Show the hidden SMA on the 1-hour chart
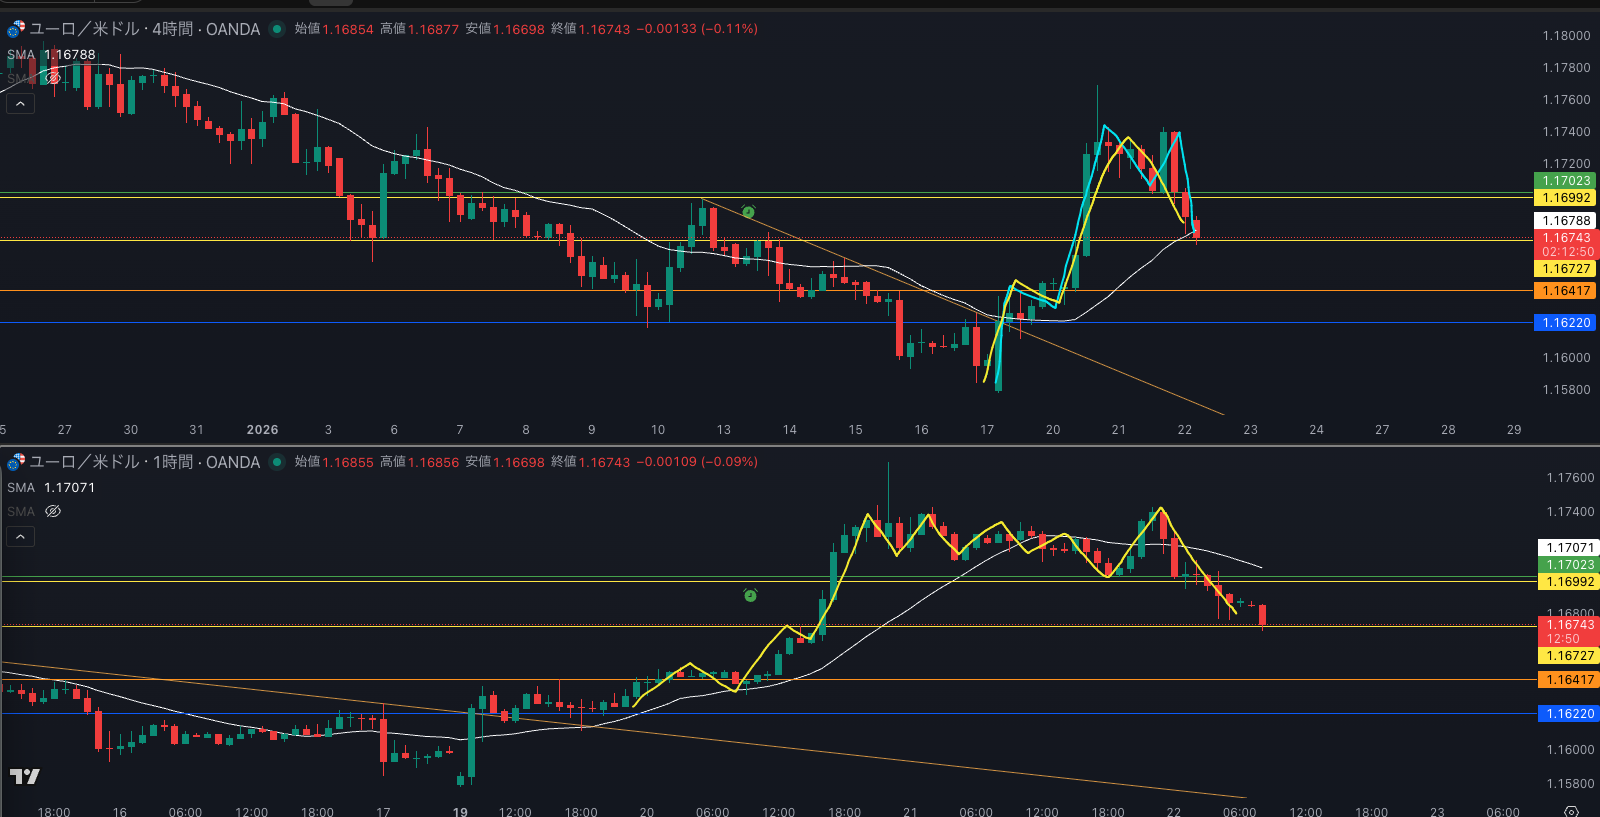1600x817 pixels. pyautogui.click(x=53, y=511)
